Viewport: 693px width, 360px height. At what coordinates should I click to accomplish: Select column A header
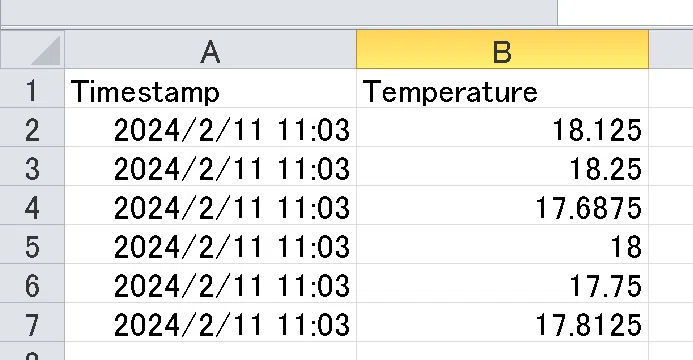tap(210, 49)
